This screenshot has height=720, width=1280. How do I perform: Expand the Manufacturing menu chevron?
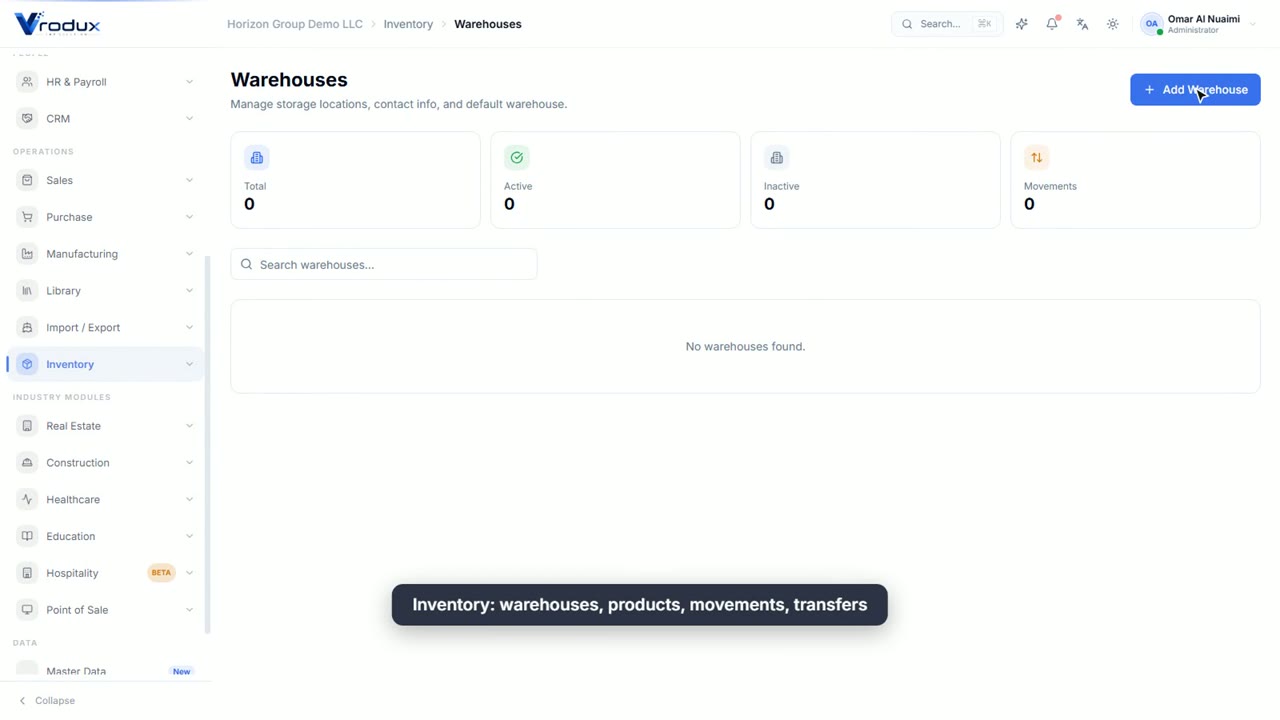pos(189,254)
